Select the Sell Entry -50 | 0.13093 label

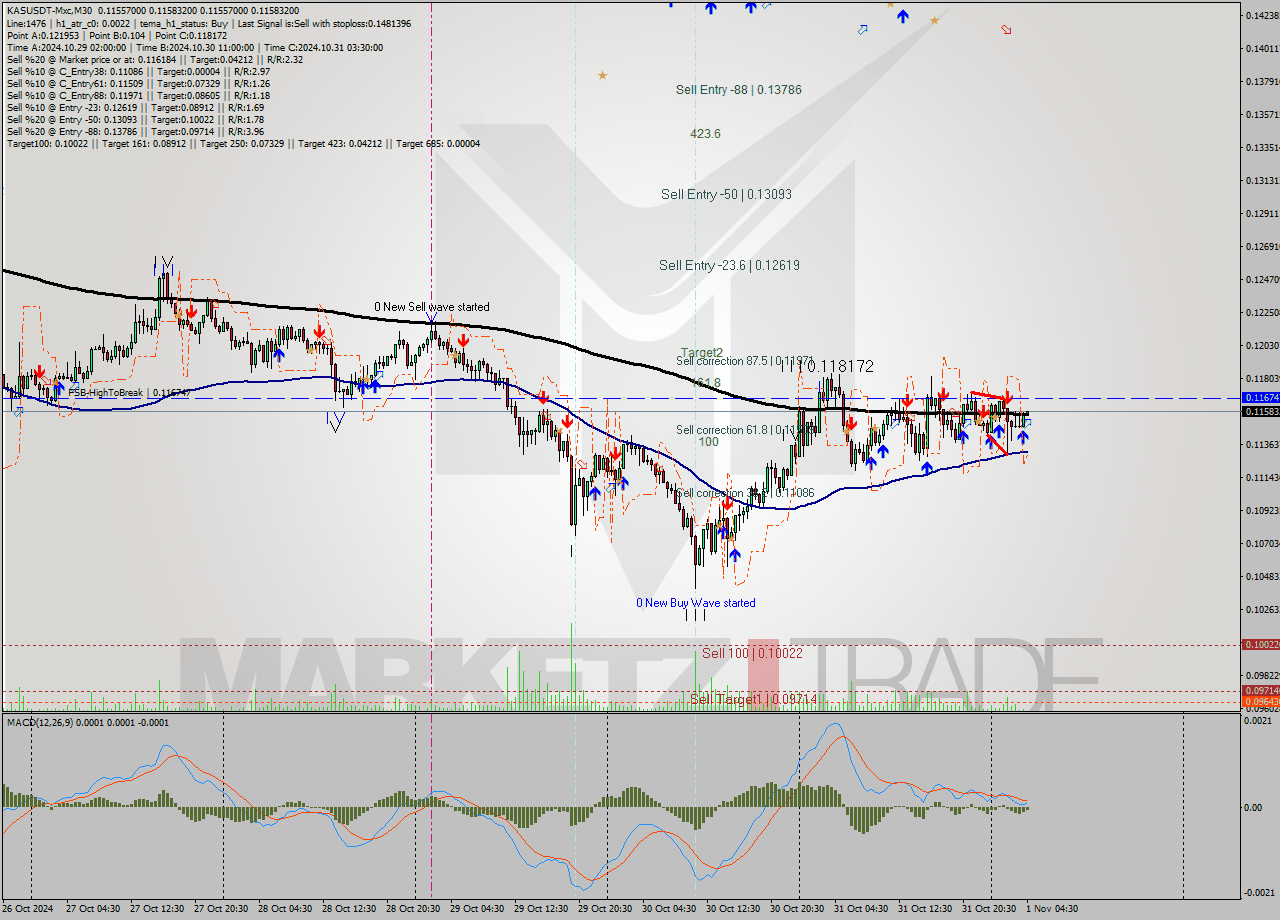pos(726,194)
